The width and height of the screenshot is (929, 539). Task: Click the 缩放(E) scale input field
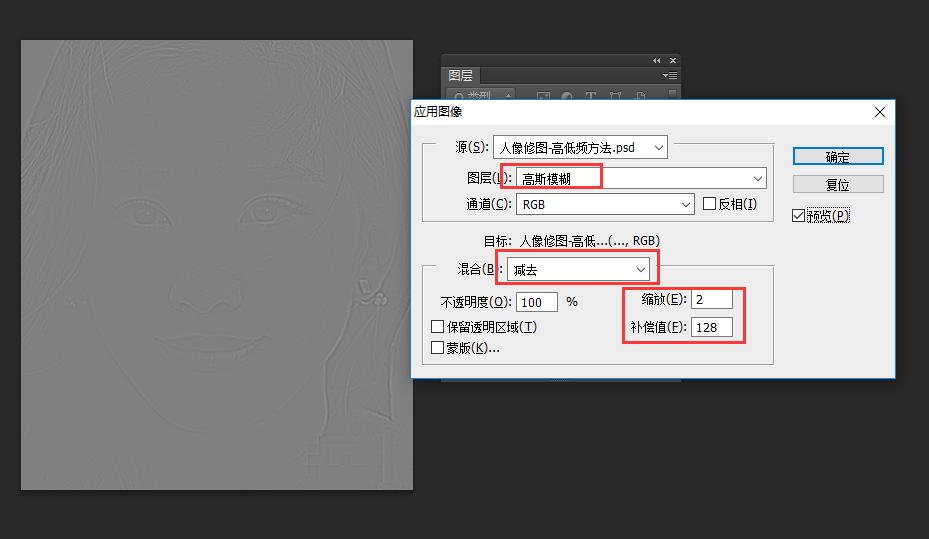pyautogui.click(x=712, y=299)
